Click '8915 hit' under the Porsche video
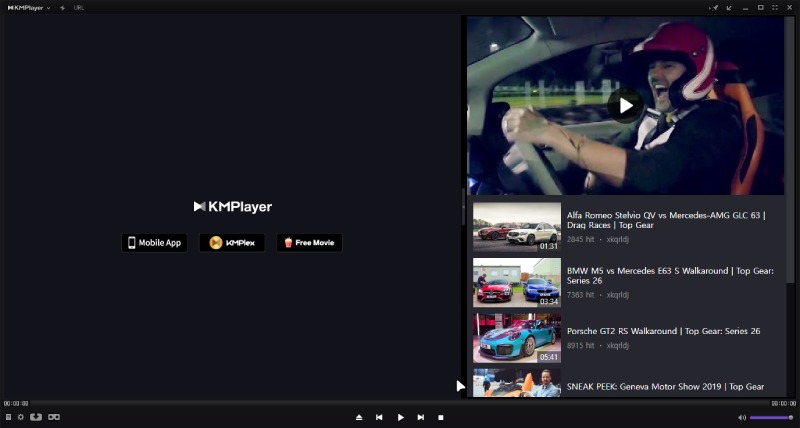 point(581,345)
